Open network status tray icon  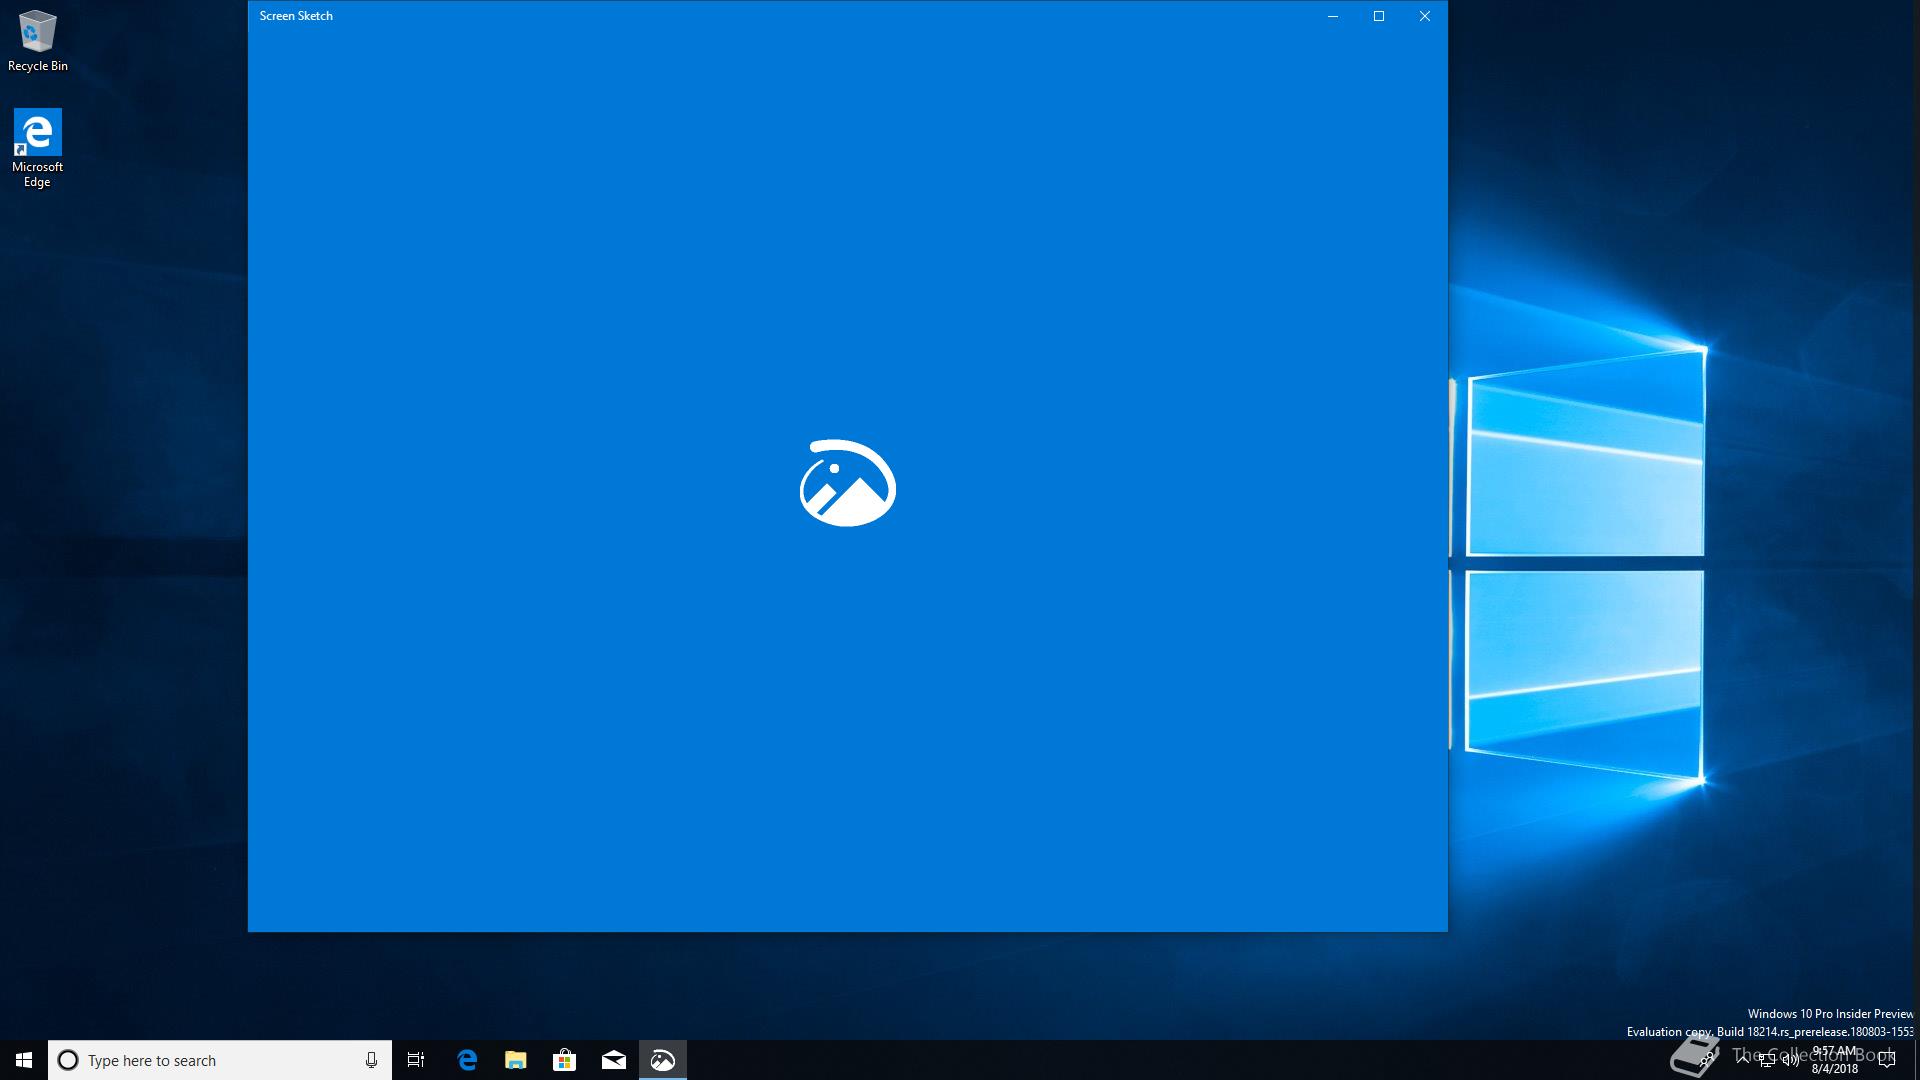[x=1767, y=1060]
